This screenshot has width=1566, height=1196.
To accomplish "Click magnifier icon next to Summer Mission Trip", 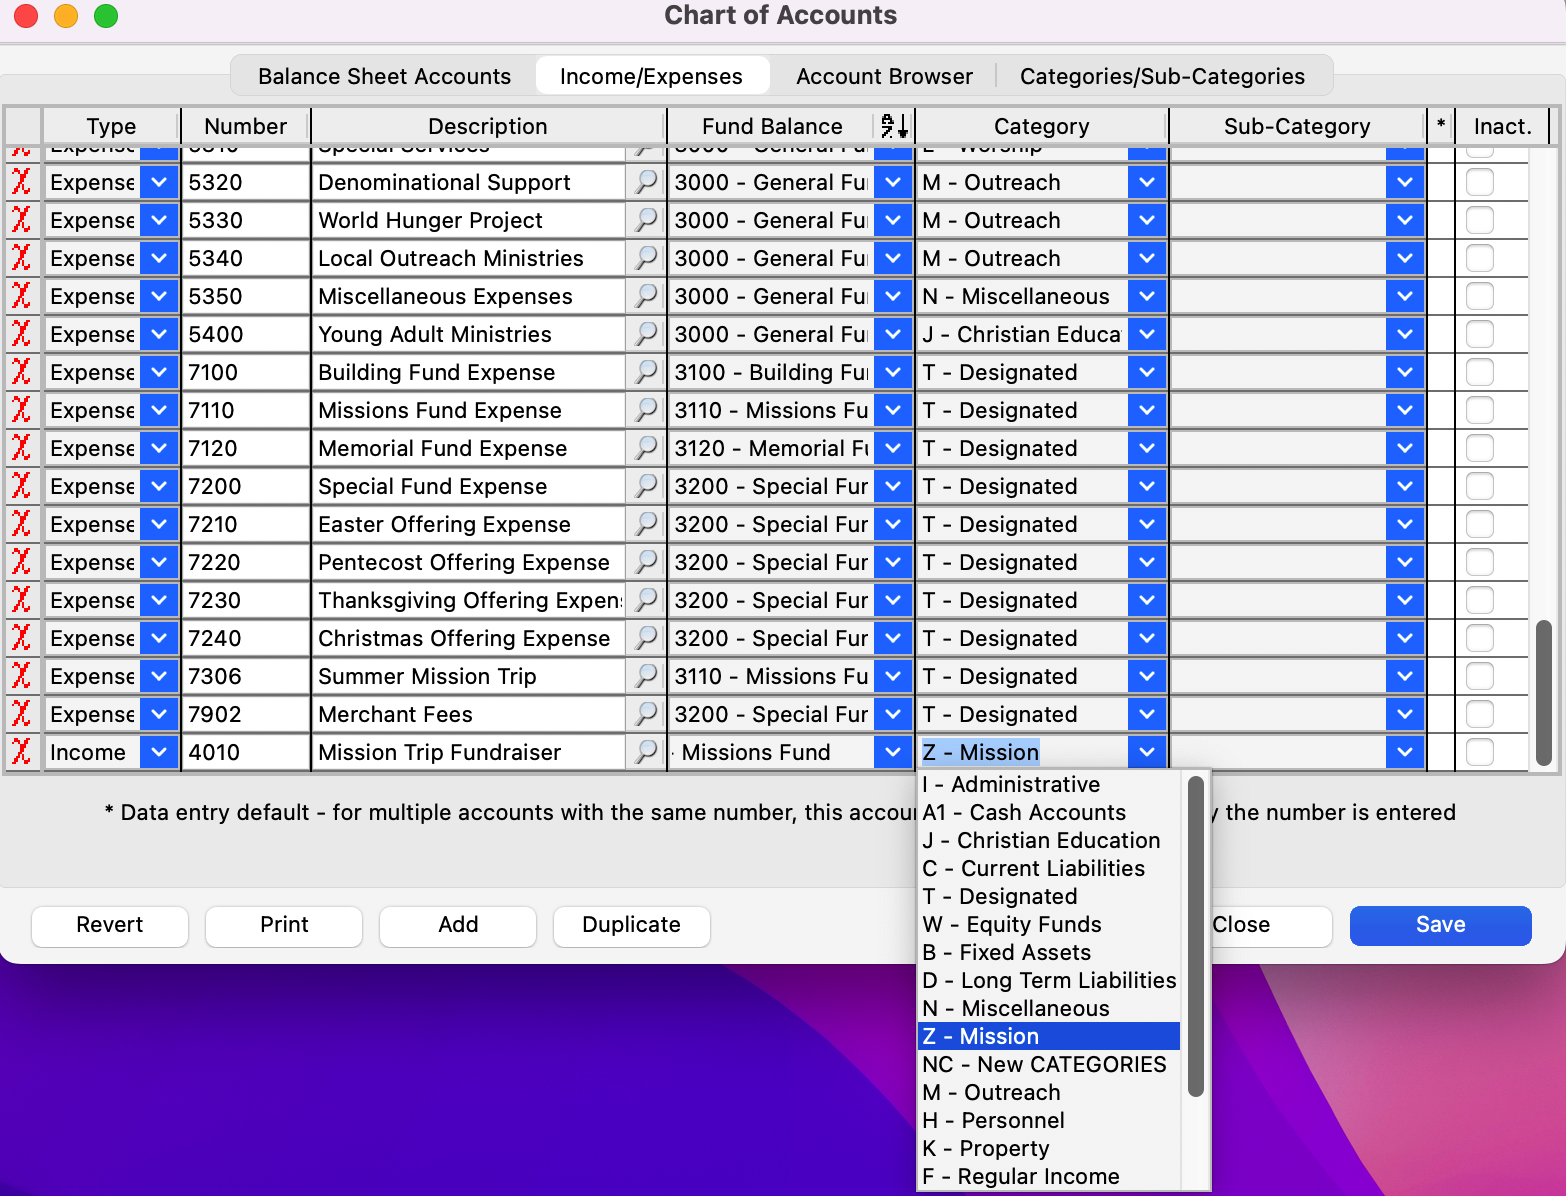I will pos(647,676).
